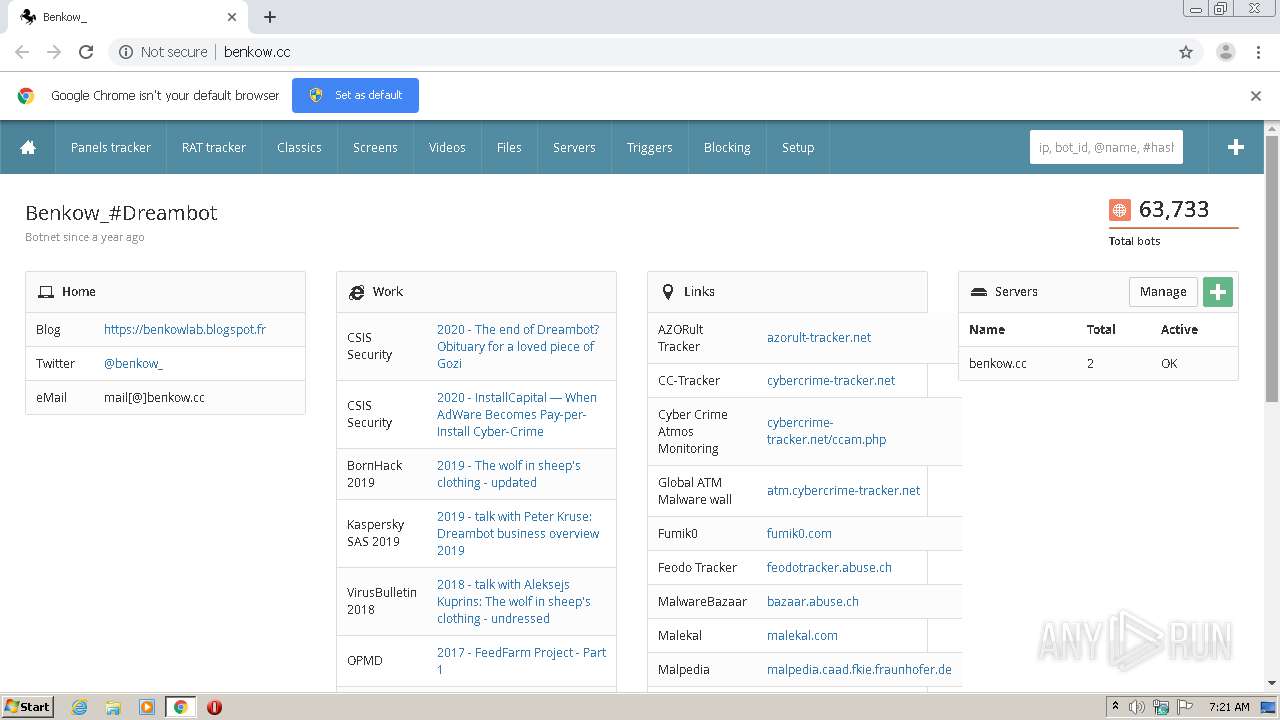Click Chrome icon in taskbar
The width and height of the screenshot is (1280, 720).
click(x=181, y=707)
